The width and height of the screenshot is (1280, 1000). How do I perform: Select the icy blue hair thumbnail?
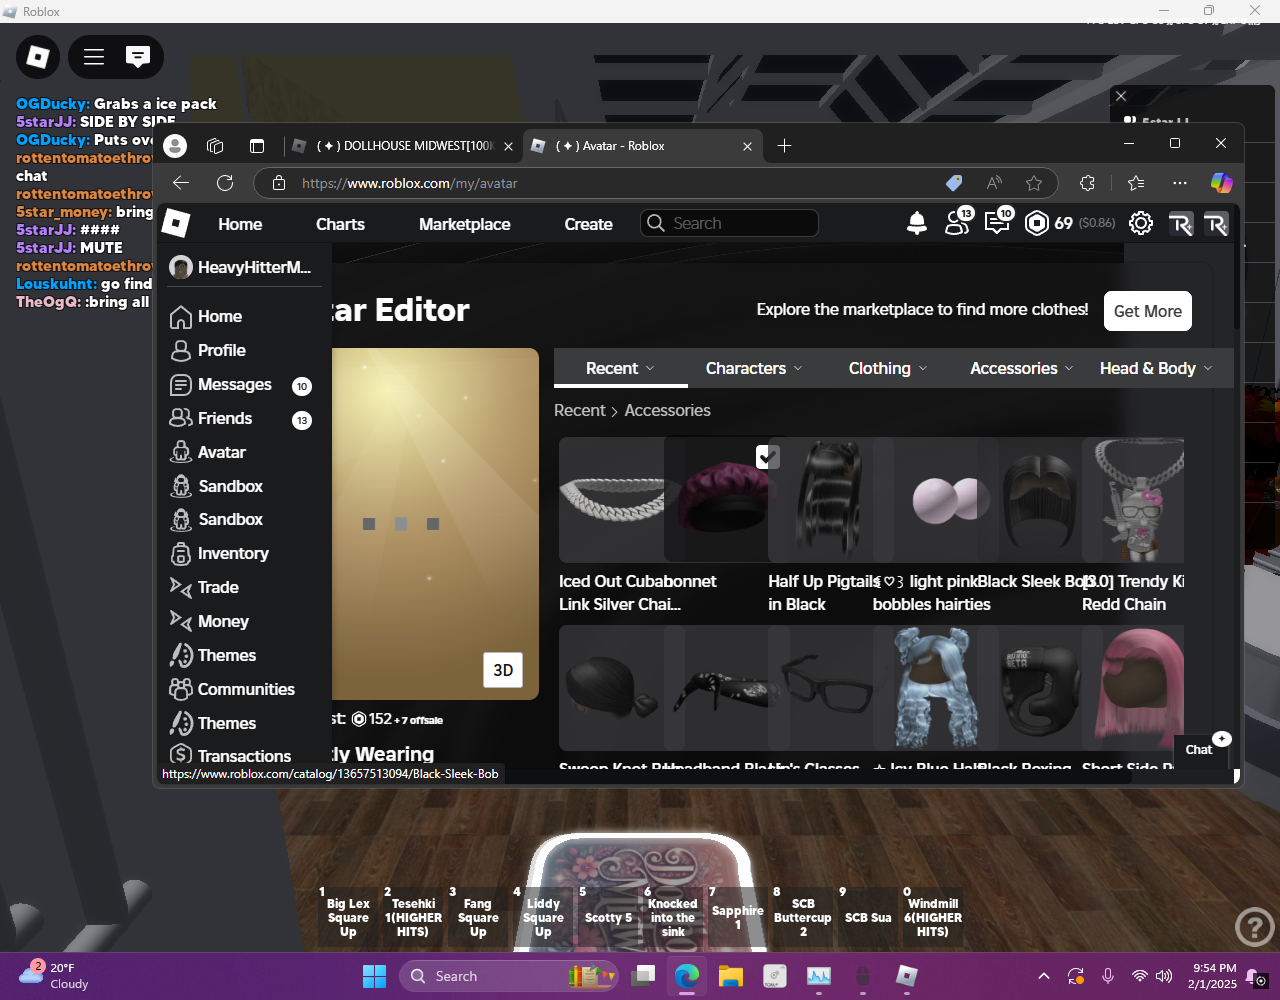click(931, 688)
